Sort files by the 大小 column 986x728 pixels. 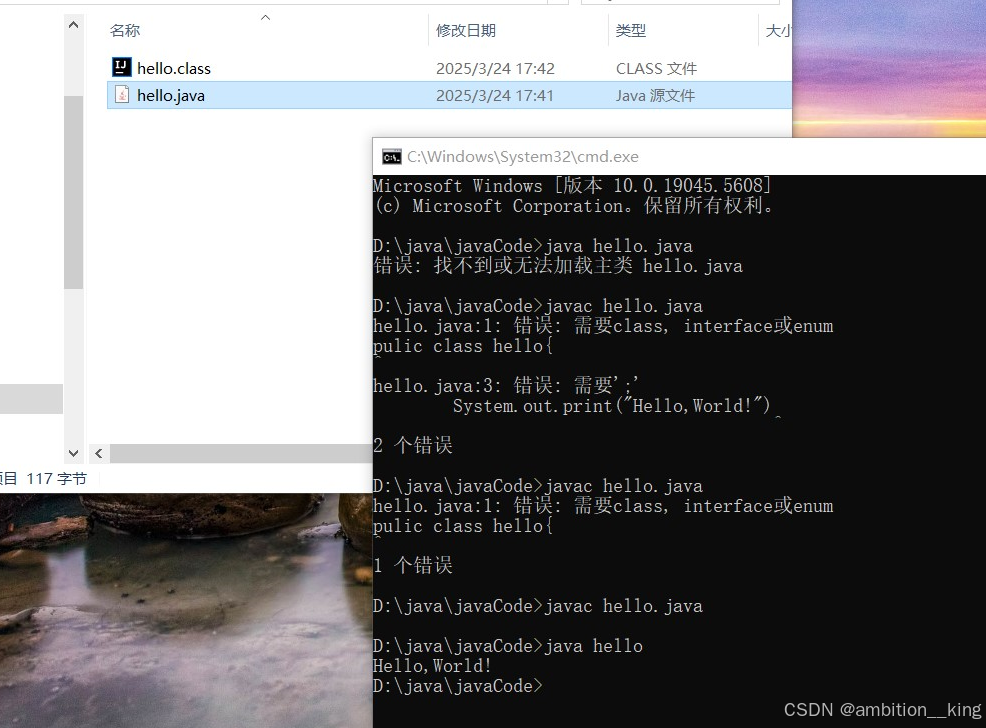(x=779, y=30)
